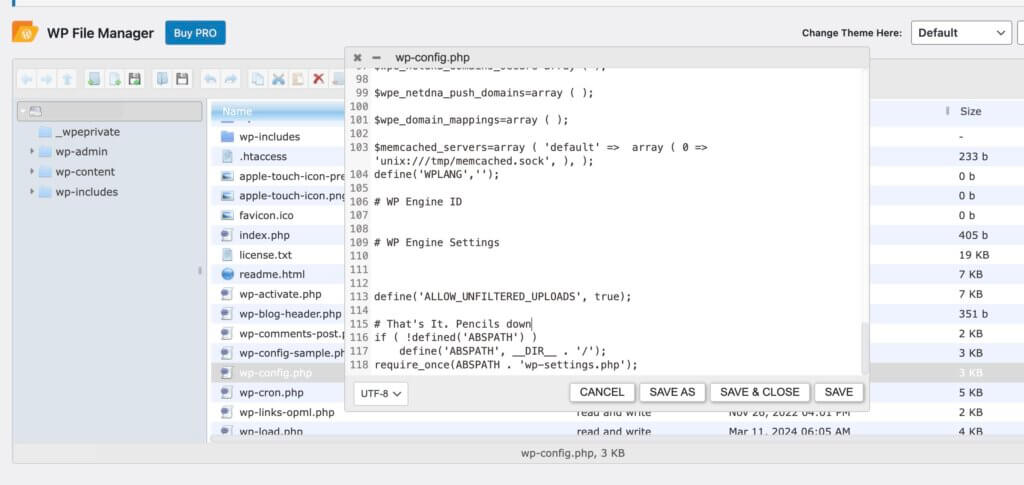
Task: Click the forward navigation arrow in the toolbar
Action: point(47,80)
